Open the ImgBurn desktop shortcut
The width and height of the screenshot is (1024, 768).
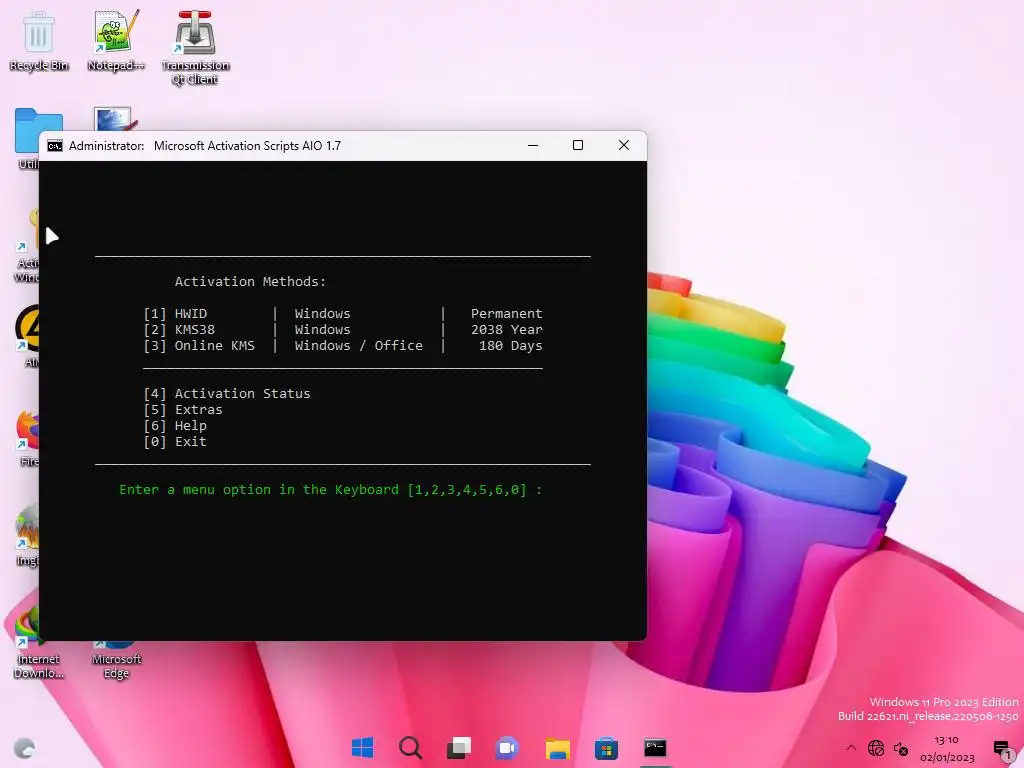pos(27,536)
